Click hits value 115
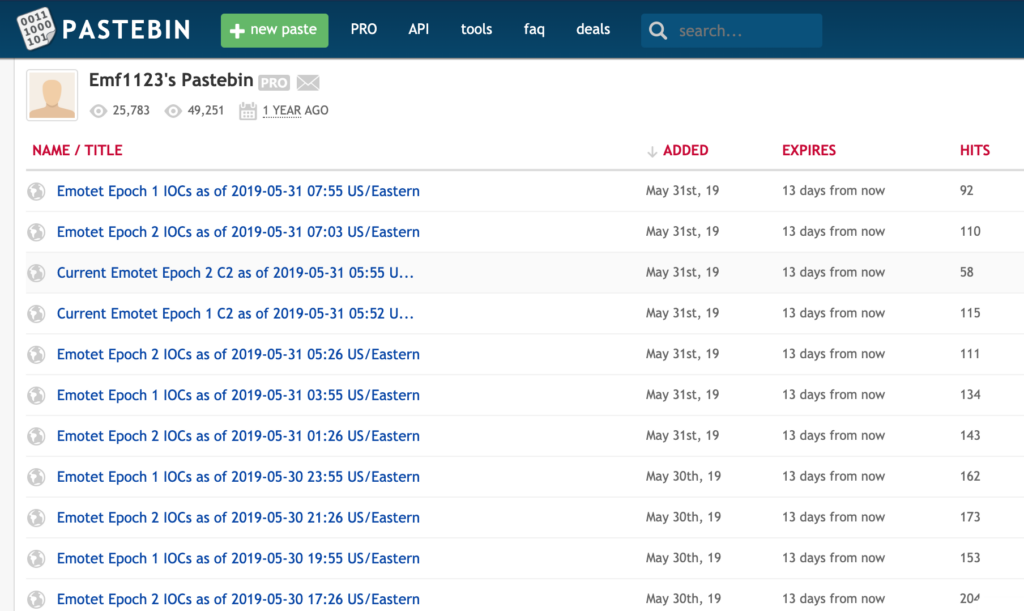This screenshot has width=1024, height=611. coord(970,313)
